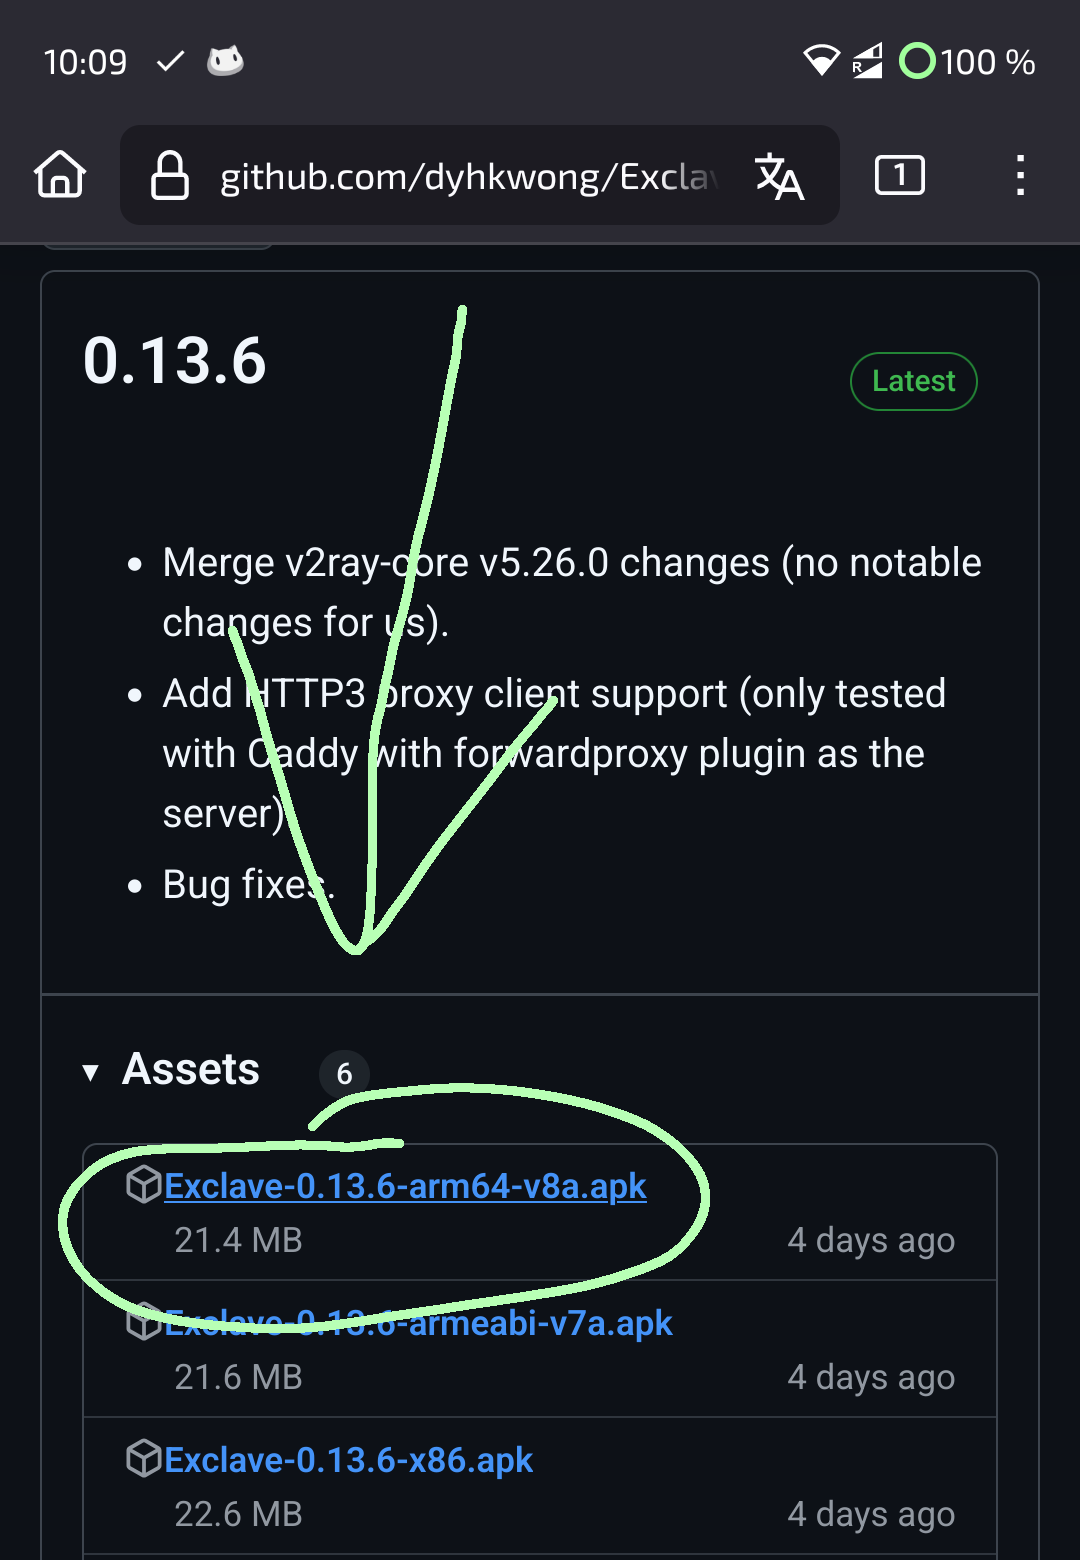The height and width of the screenshot is (1560, 1080).
Task: Tap the Assets count badge 6
Action: pos(344,1074)
